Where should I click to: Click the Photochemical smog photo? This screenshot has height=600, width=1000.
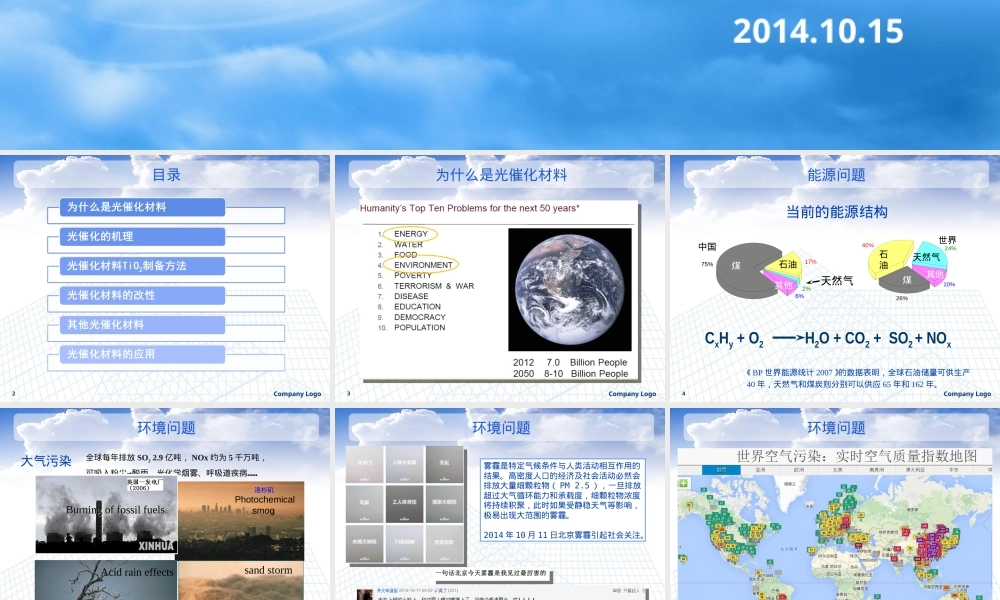(x=241, y=520)
